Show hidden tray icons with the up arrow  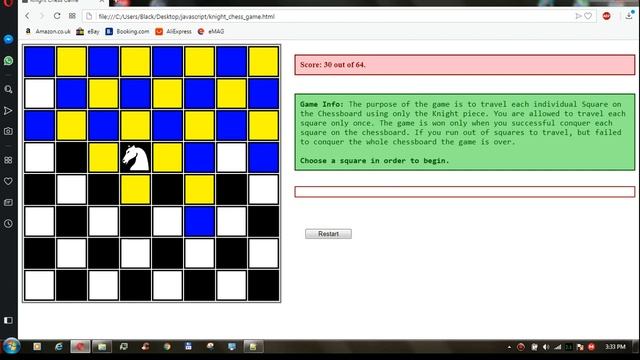[x=509, y=347]
